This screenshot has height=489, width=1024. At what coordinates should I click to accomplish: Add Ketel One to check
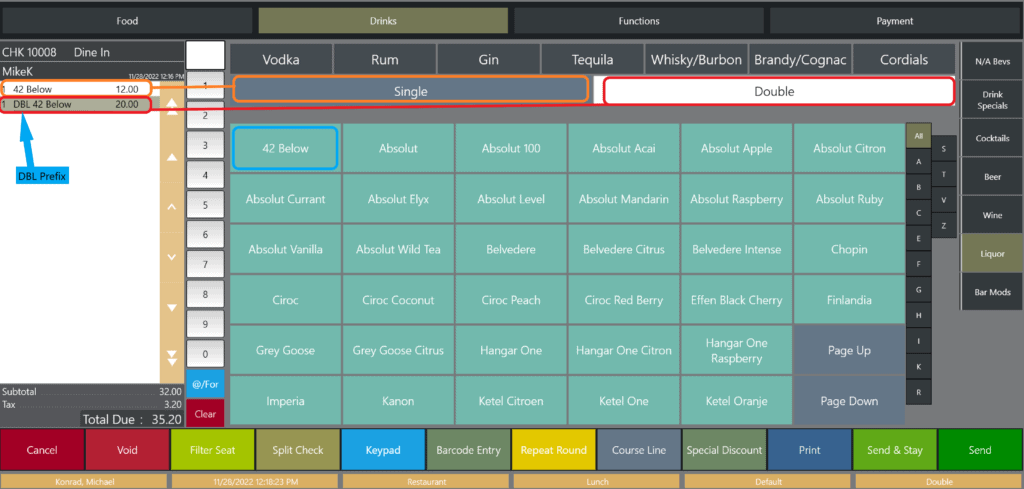624,401
